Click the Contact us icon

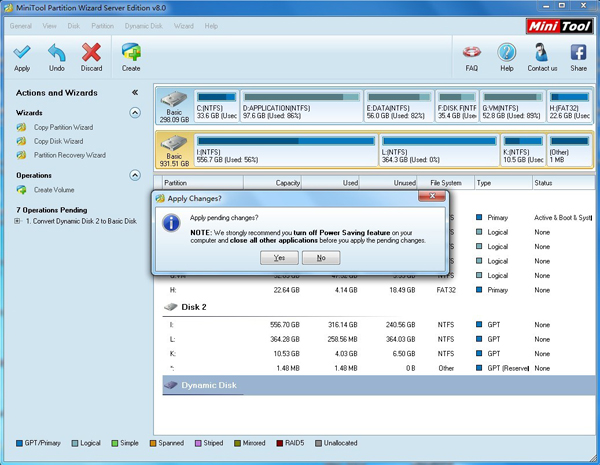pyautogui.click(x=541, y=52)
